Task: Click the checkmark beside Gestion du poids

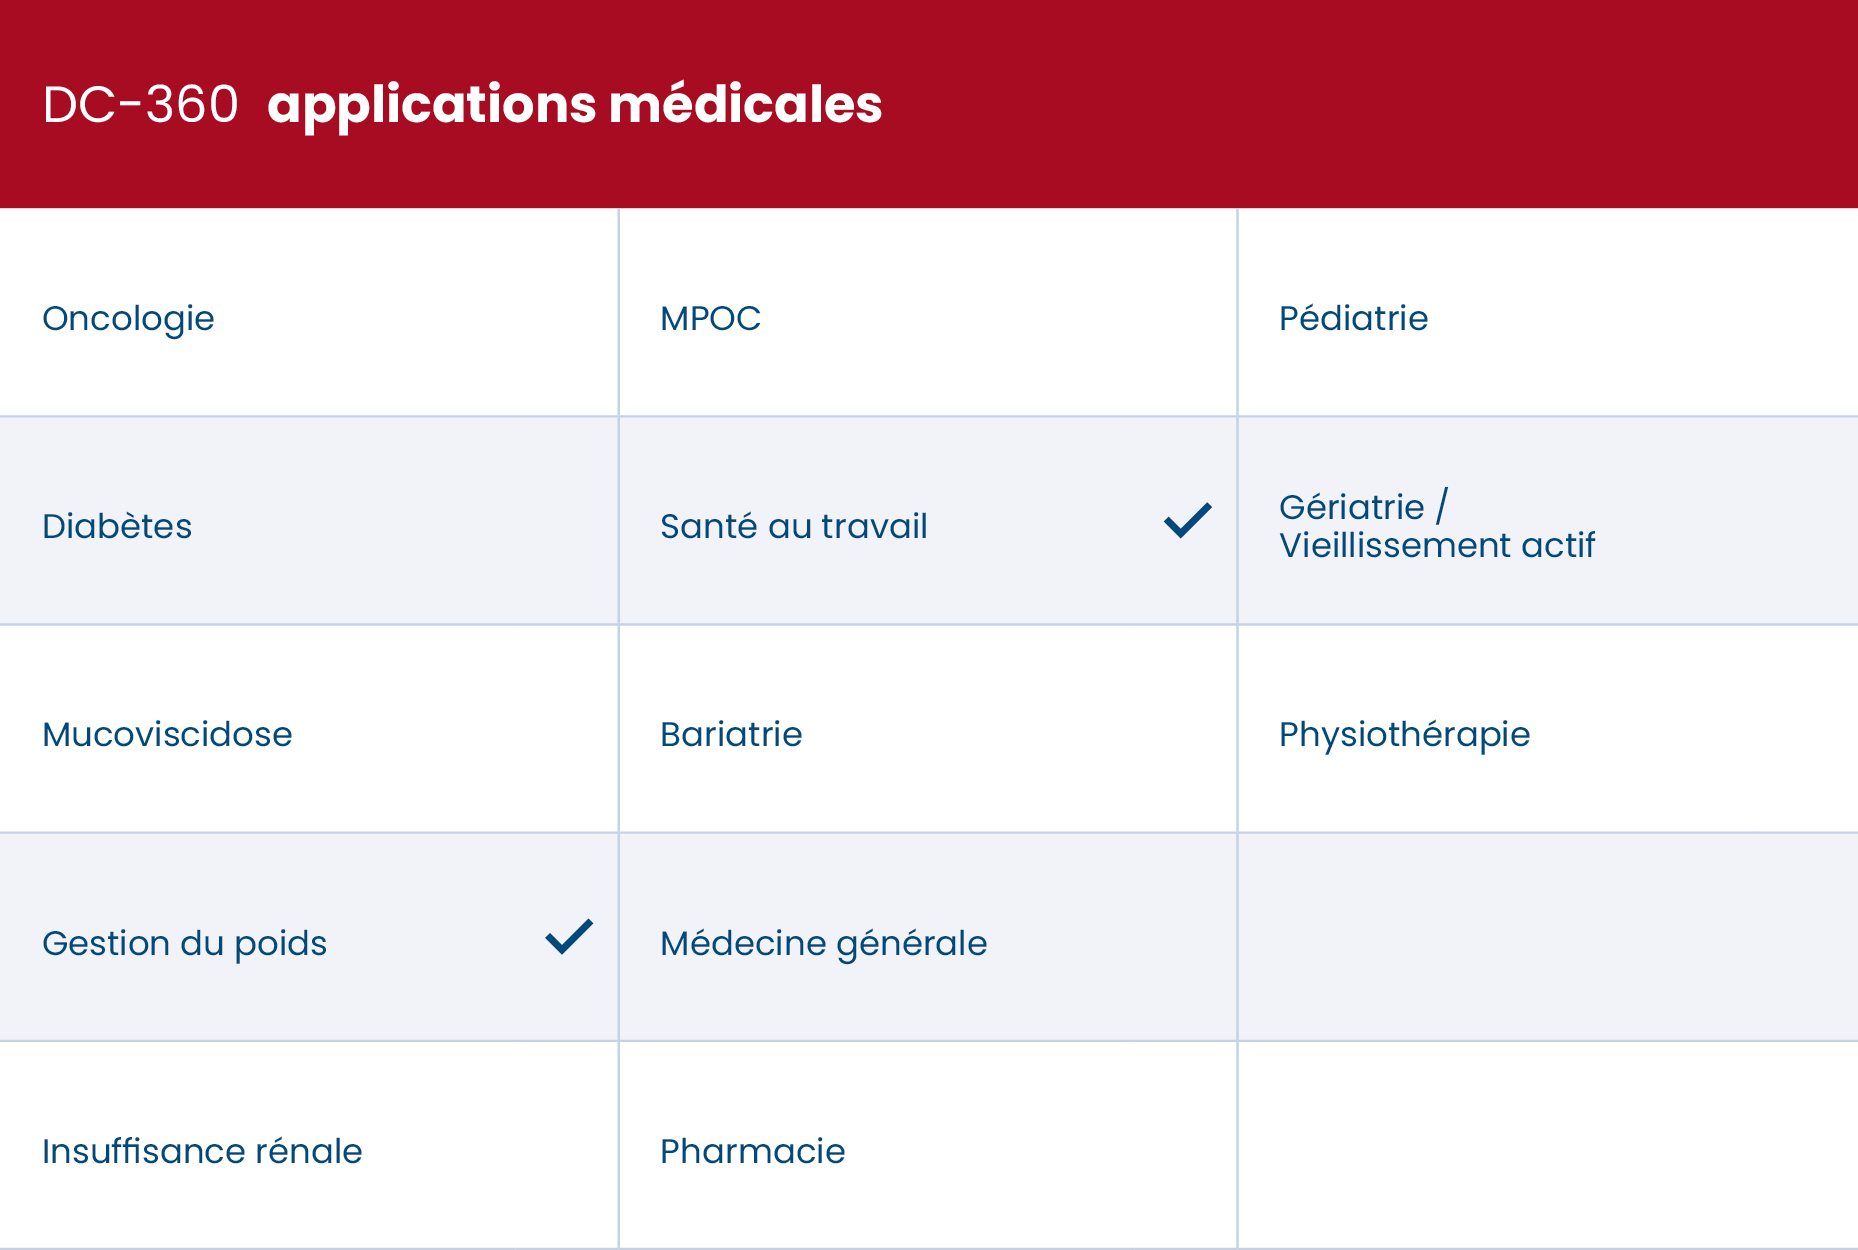Action: (569, 937)
